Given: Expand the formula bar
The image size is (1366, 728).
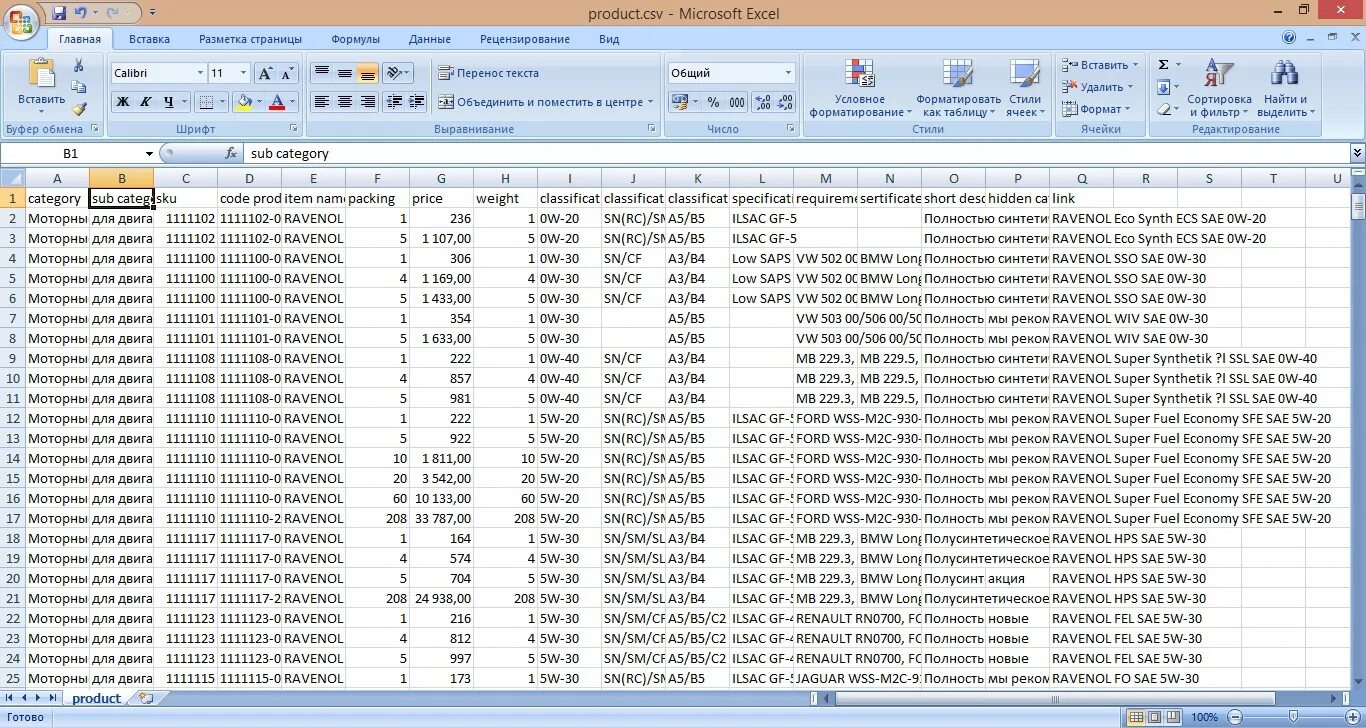Looking at the screenshot, I should tap(1357, 153).
